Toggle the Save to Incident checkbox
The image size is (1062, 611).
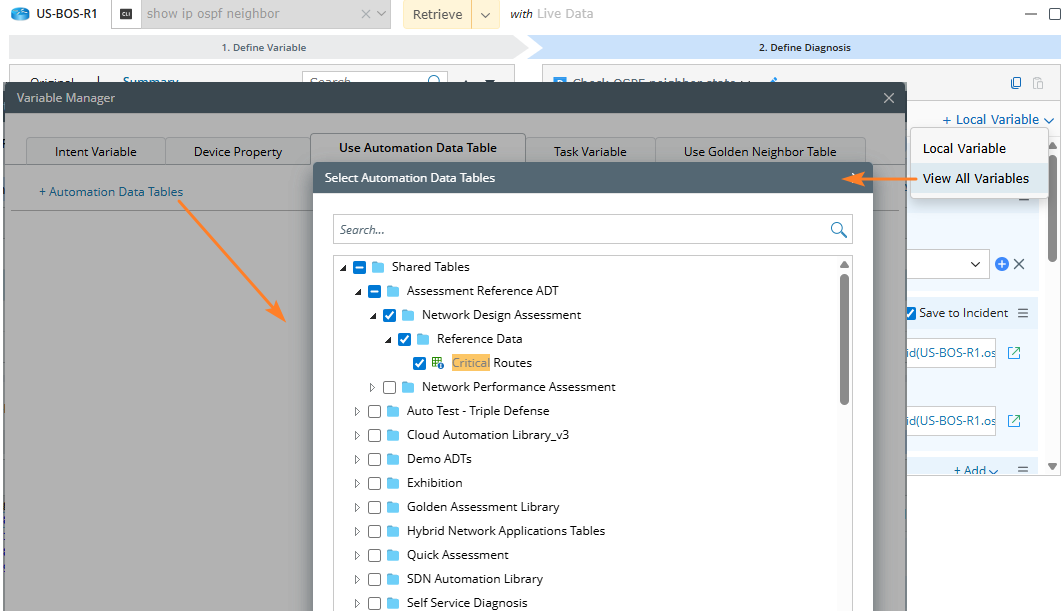(910, 313)
